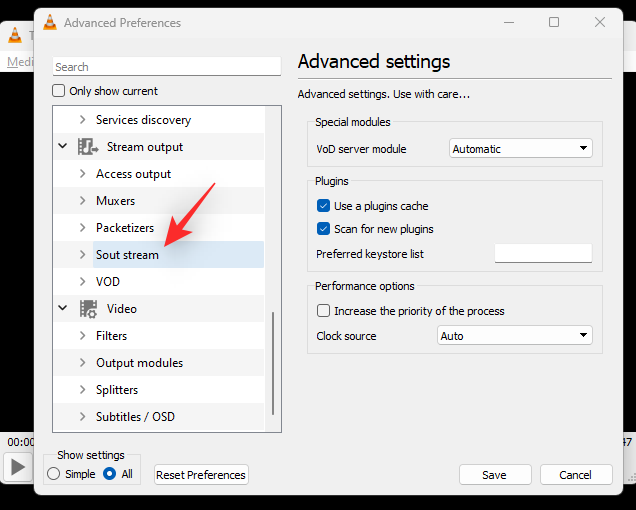The image size is (636, 510).
Task: Click the Reset Preferences button
Action: (x=201, y=474)
